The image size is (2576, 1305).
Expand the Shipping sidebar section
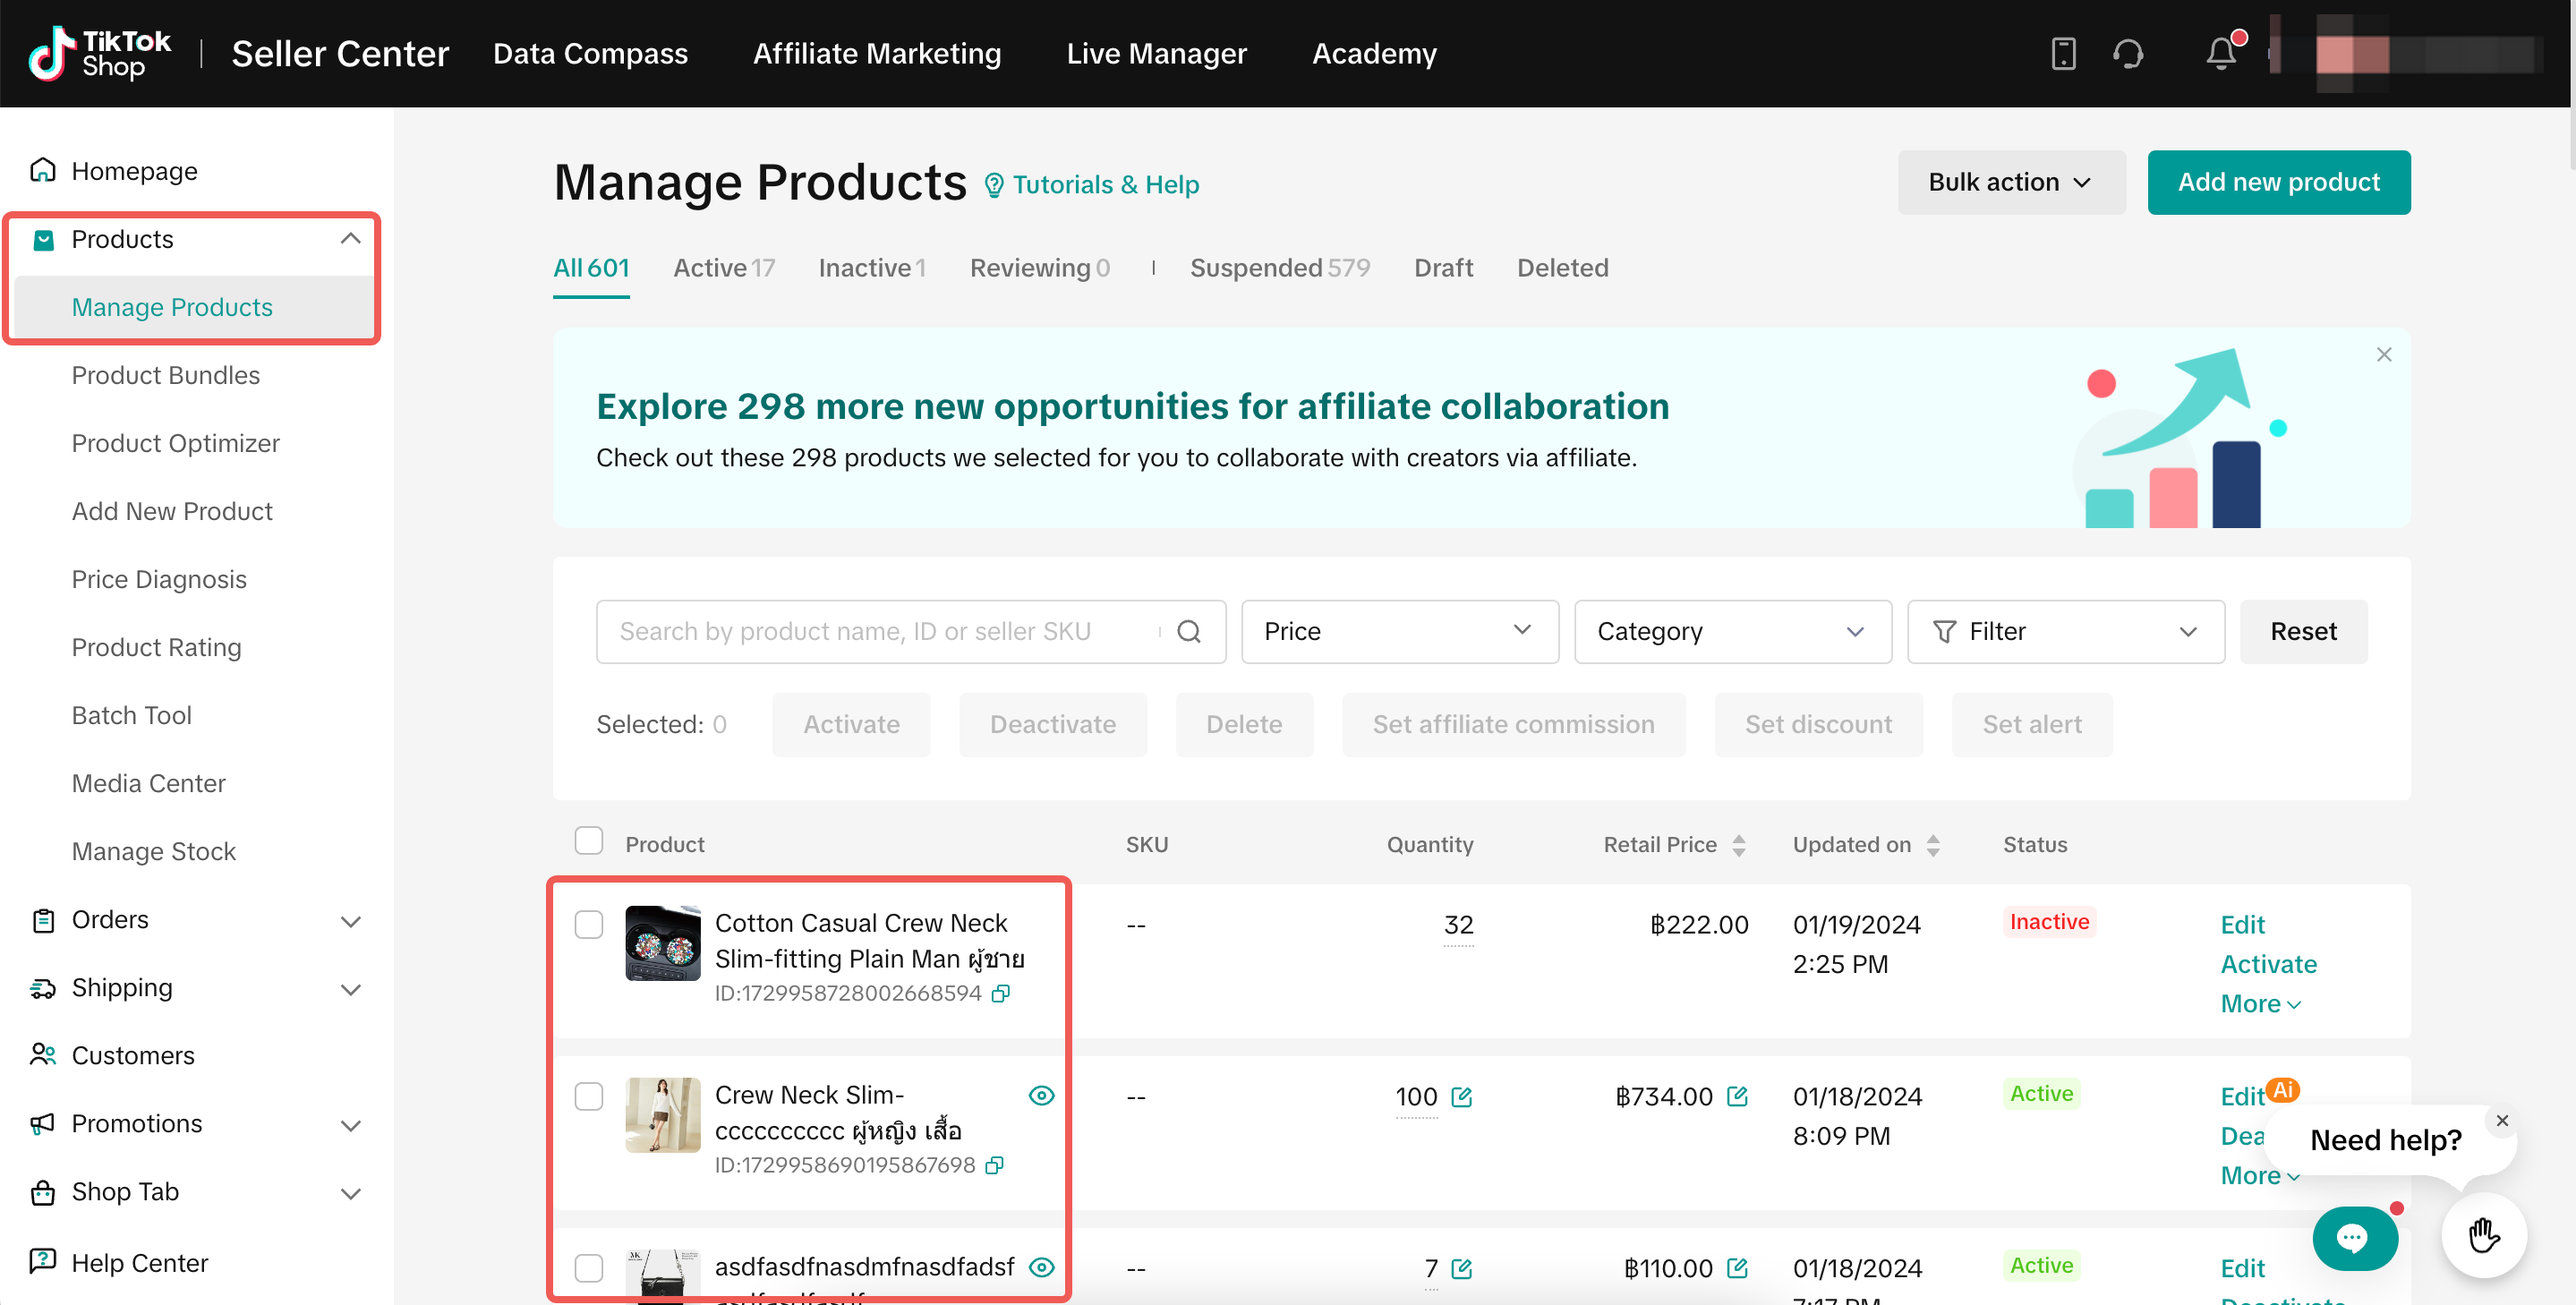click(350, 989)
